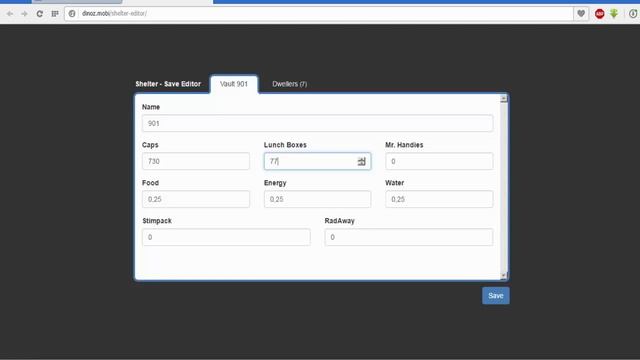The width and height of the screenshot is (640, 360).
Task: Open the speed dial grid icon
Action: tap(55, 14)
